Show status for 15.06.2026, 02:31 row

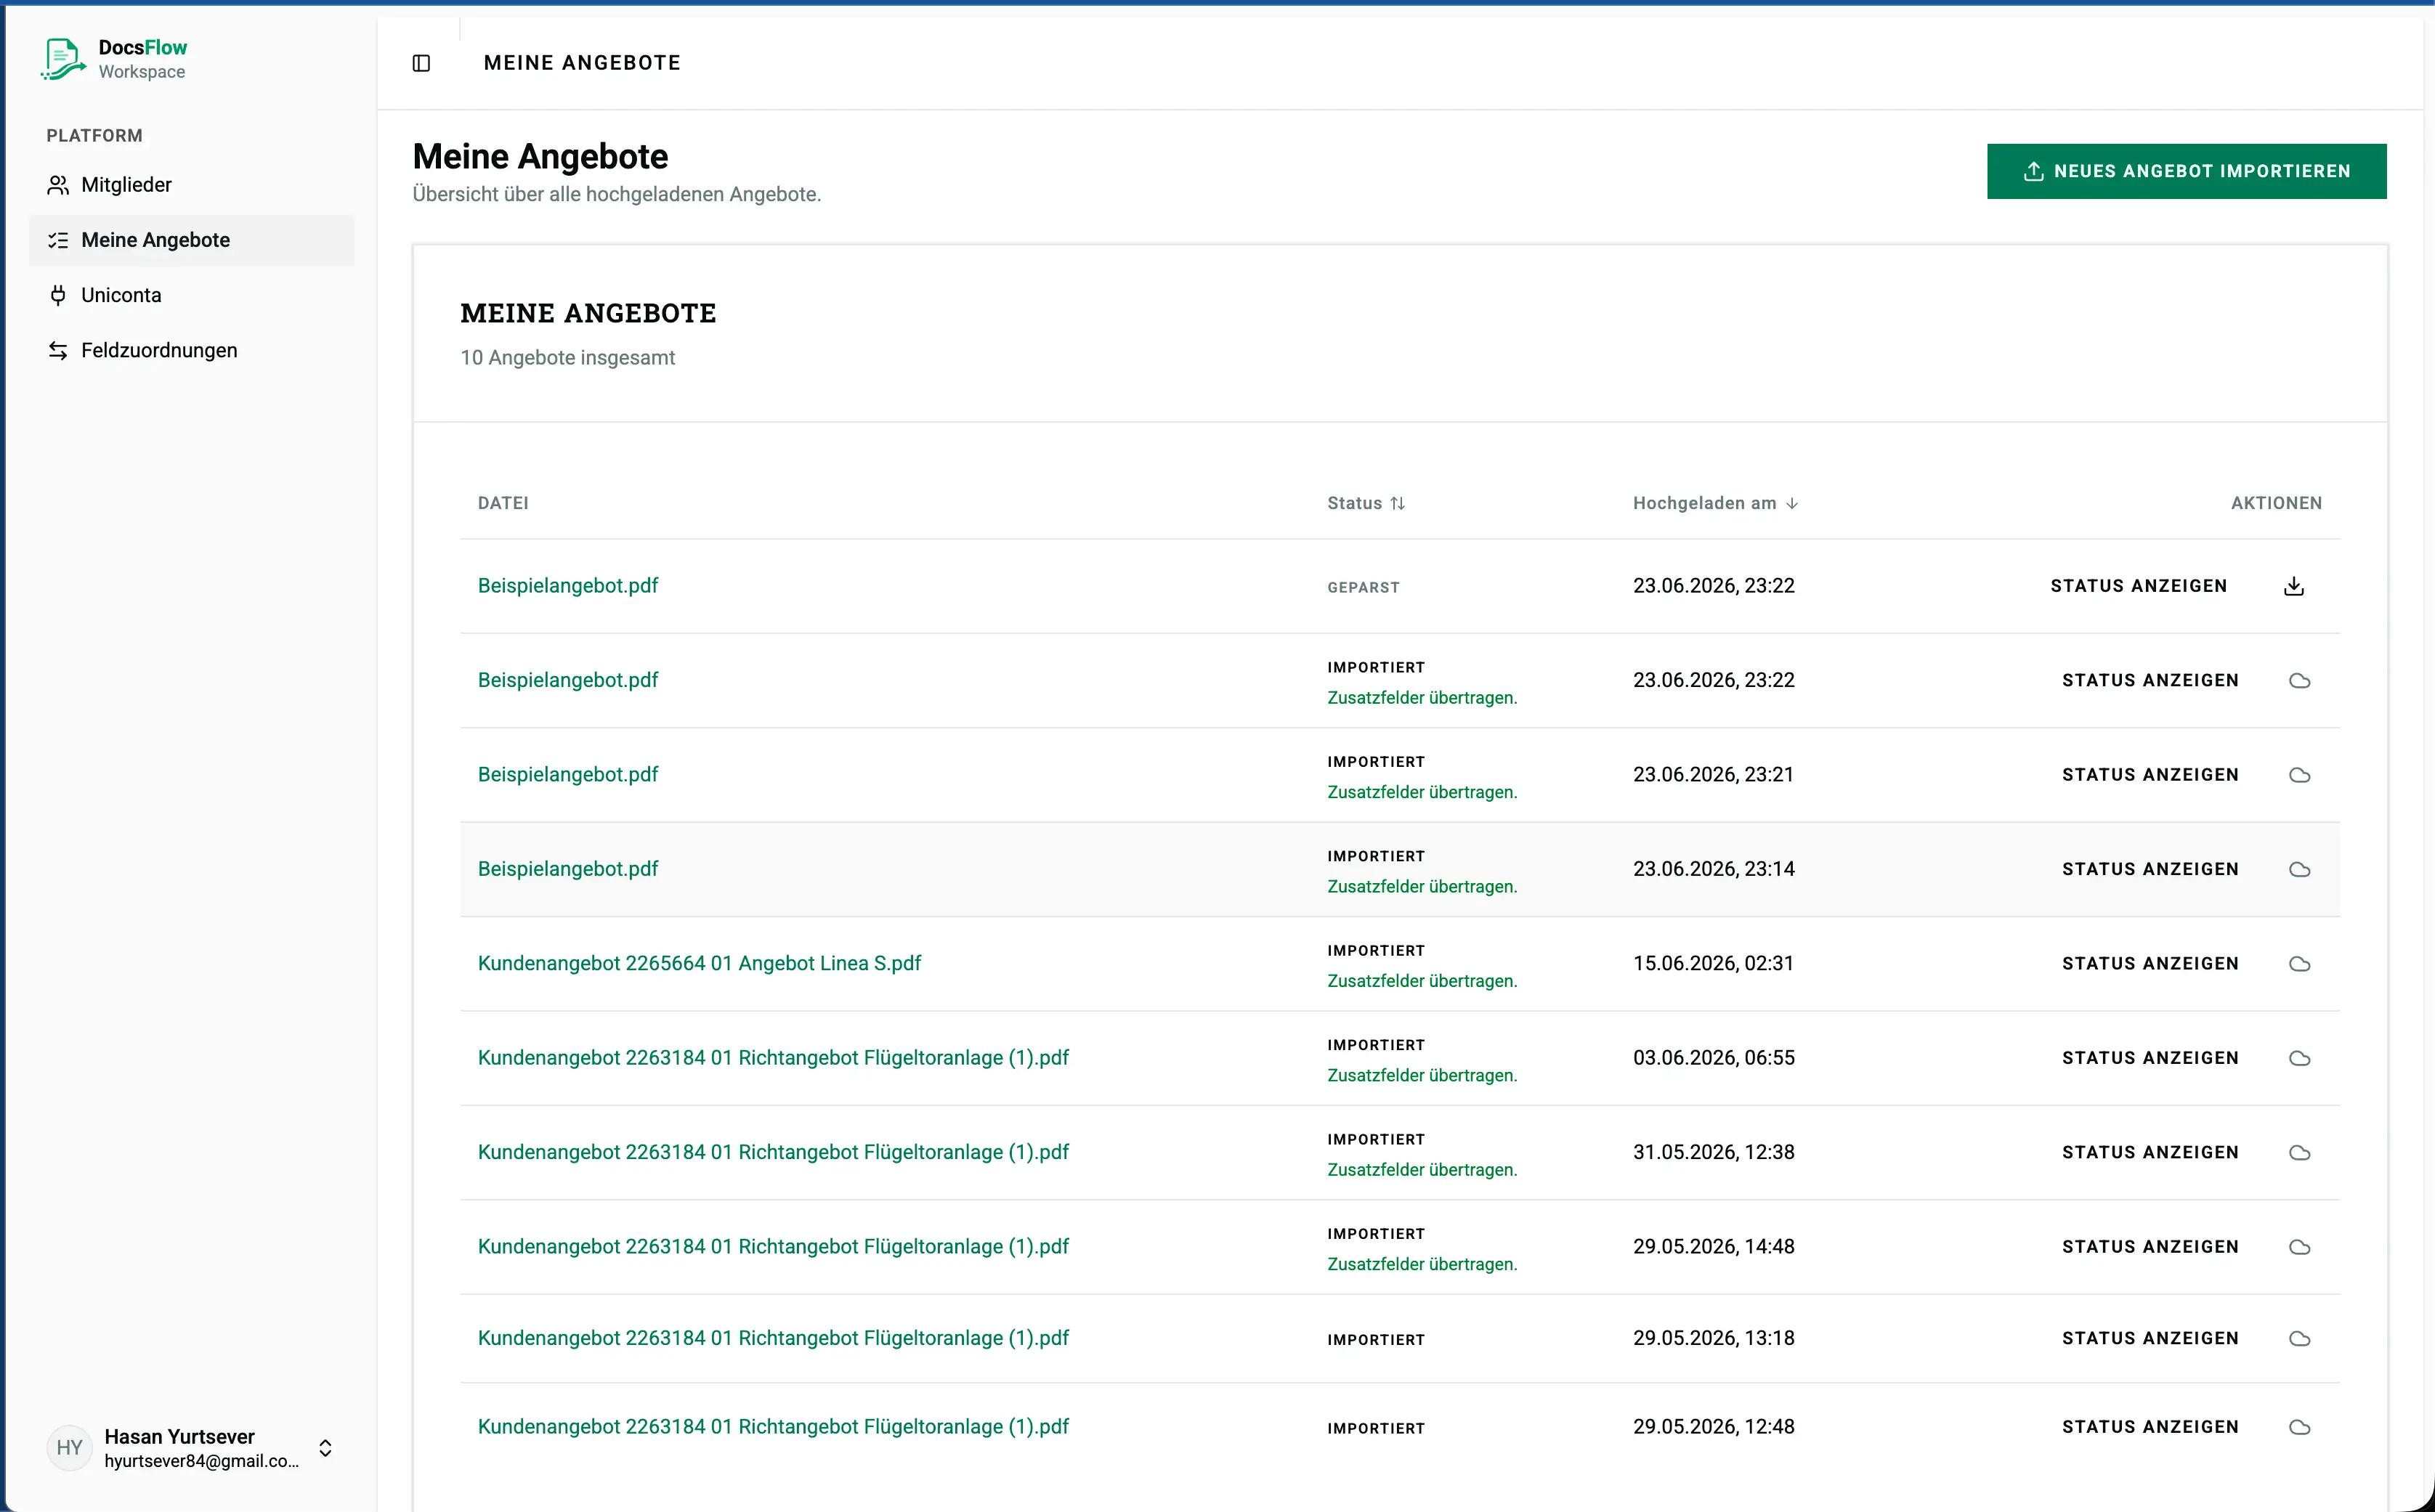[2150, 964]
